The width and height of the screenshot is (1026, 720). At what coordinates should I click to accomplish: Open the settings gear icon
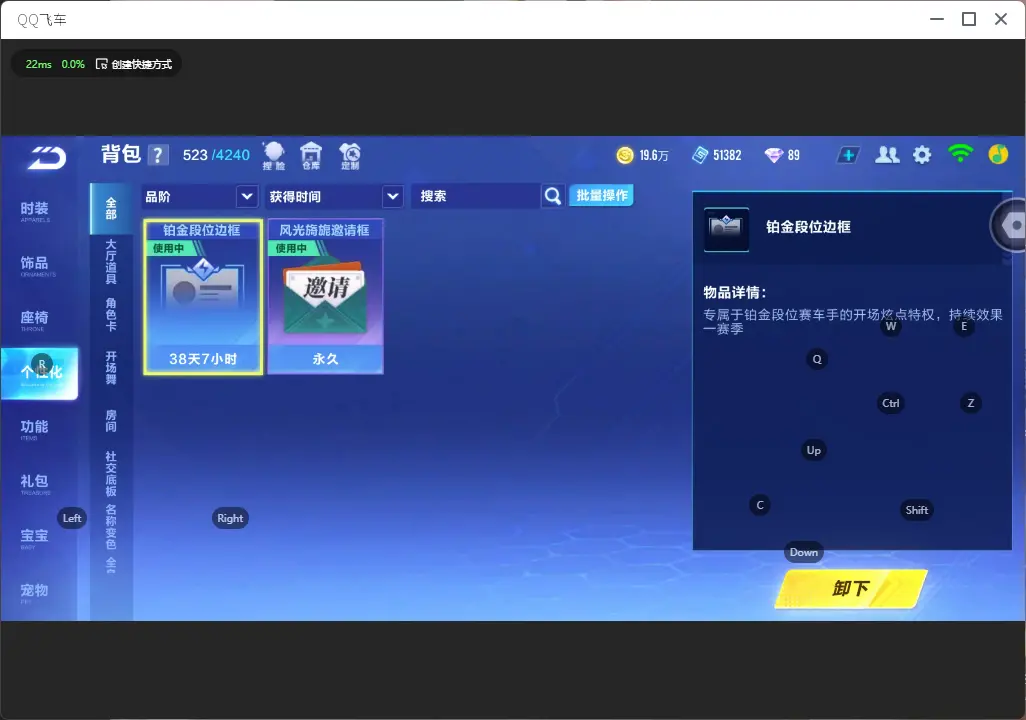pyautogui.click(x=922, y=155)
